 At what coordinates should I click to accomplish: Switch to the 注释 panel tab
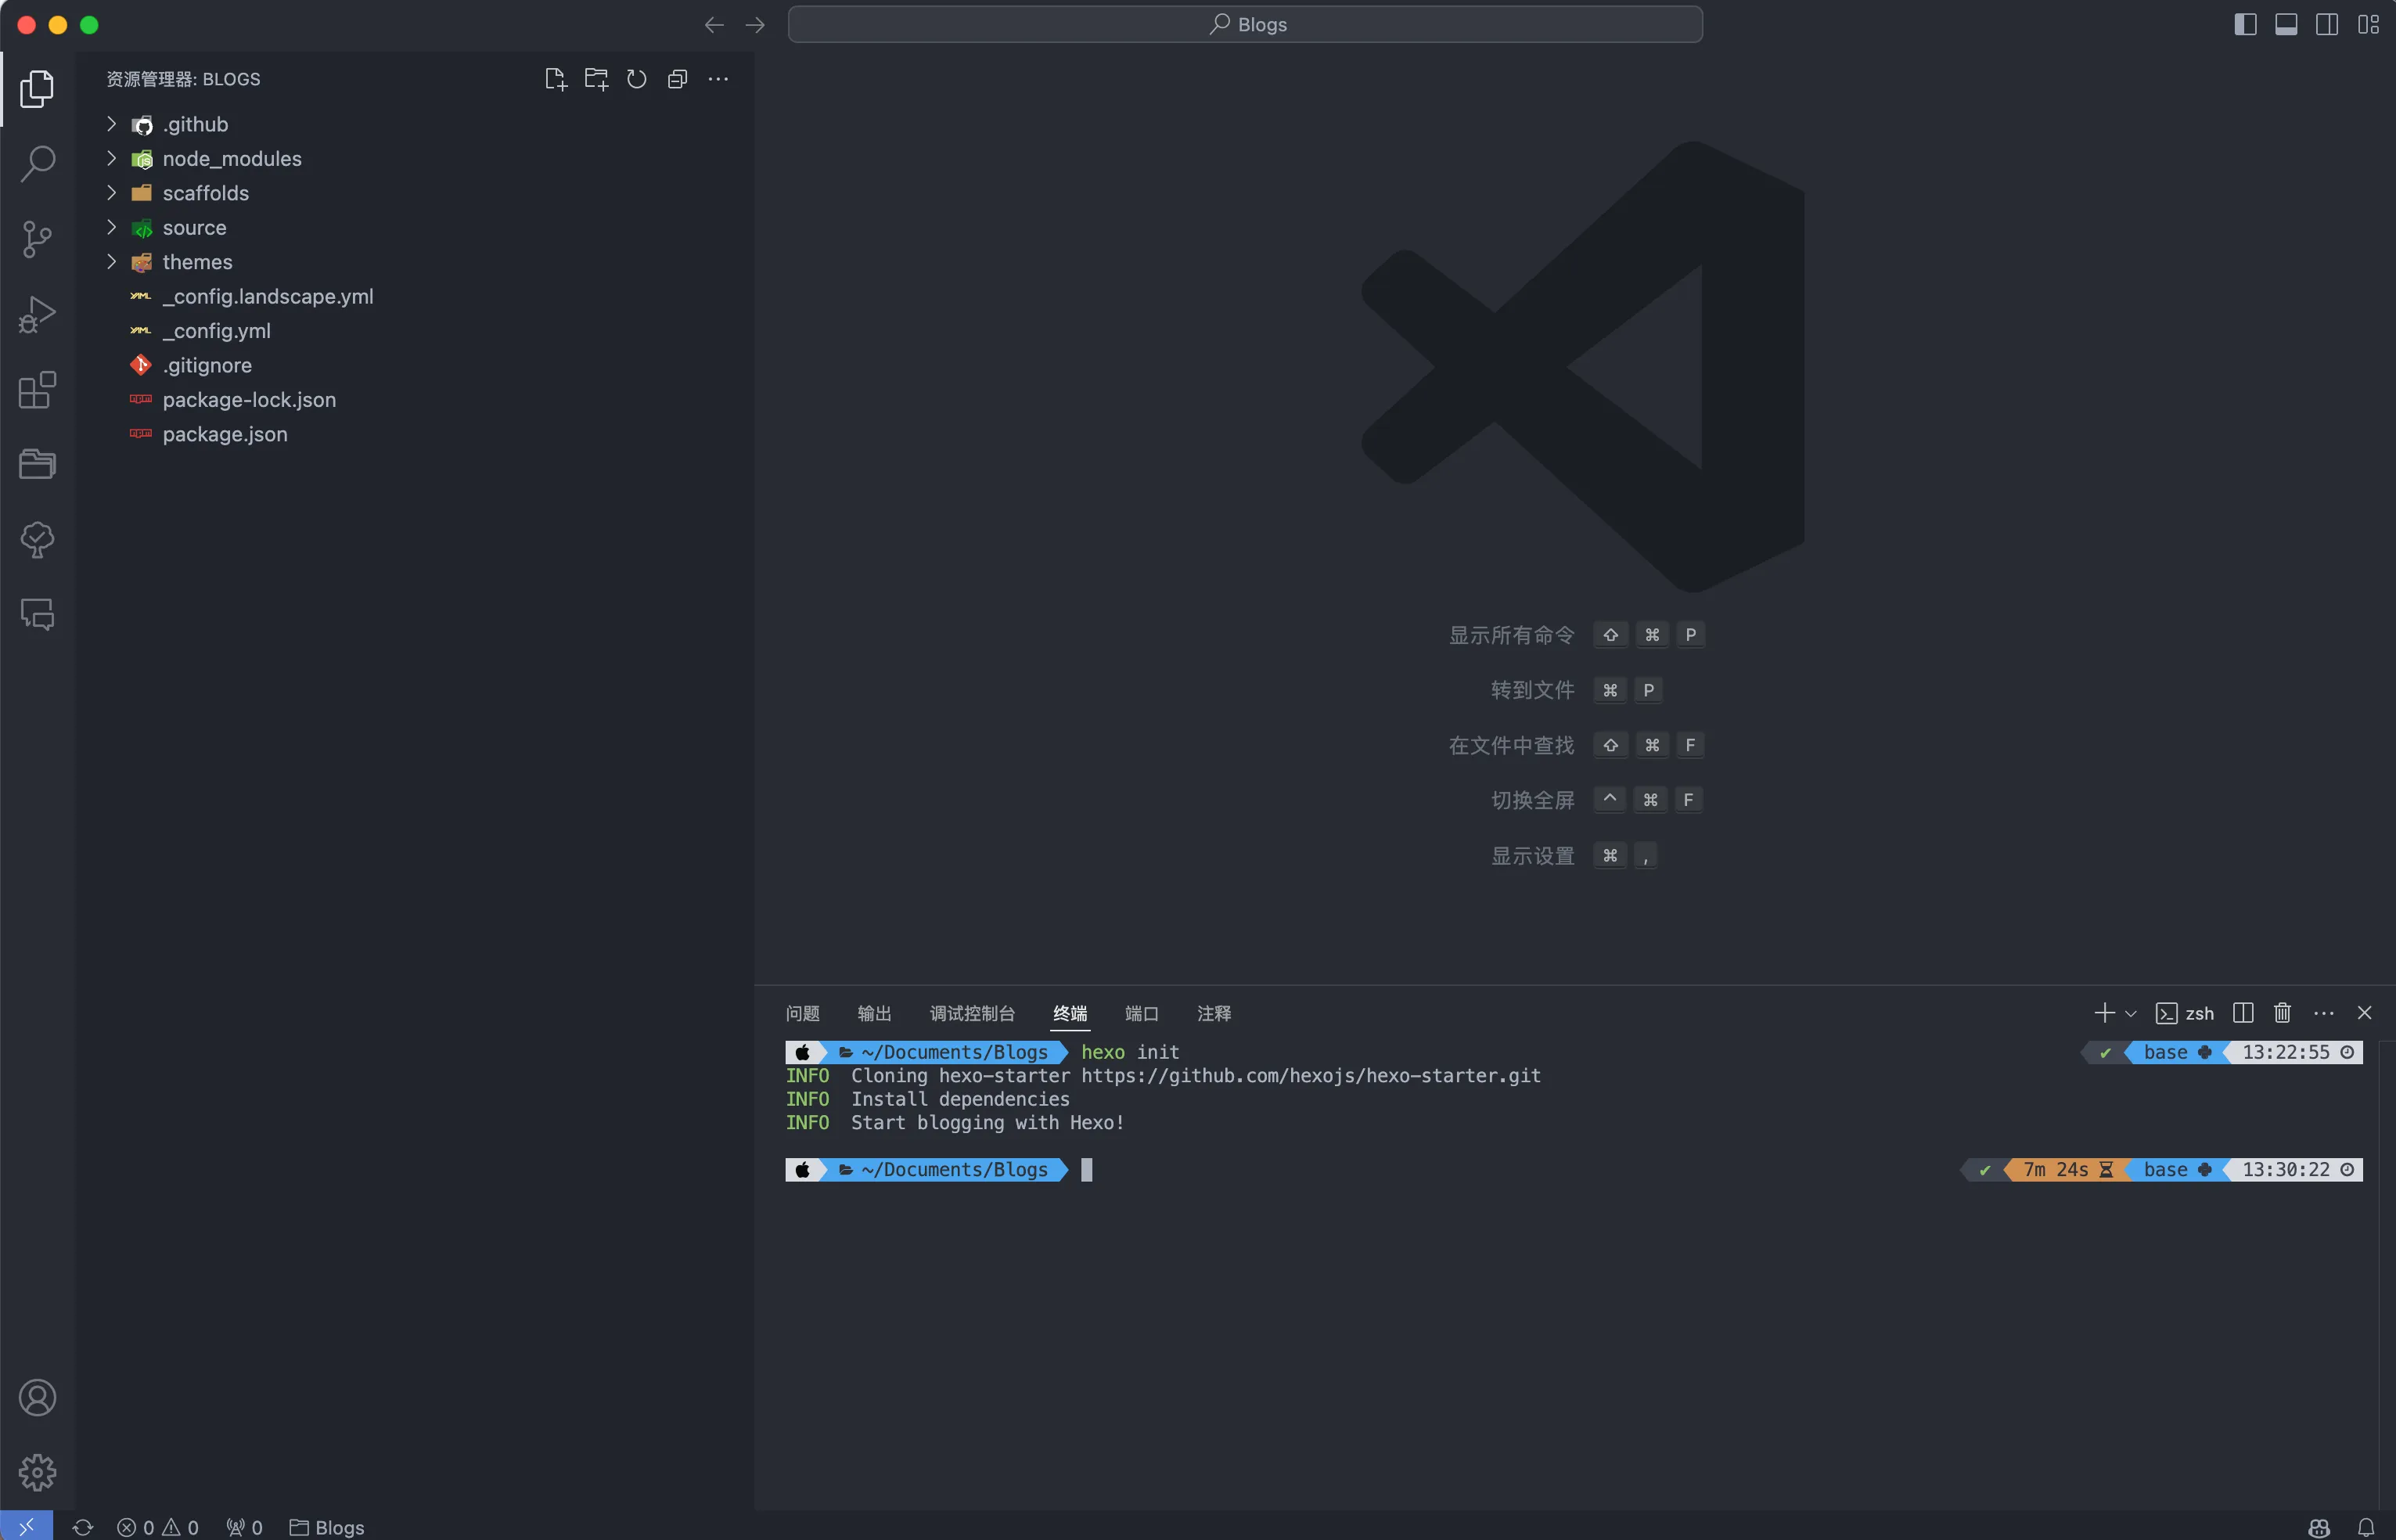[x=1214, y=1014]
